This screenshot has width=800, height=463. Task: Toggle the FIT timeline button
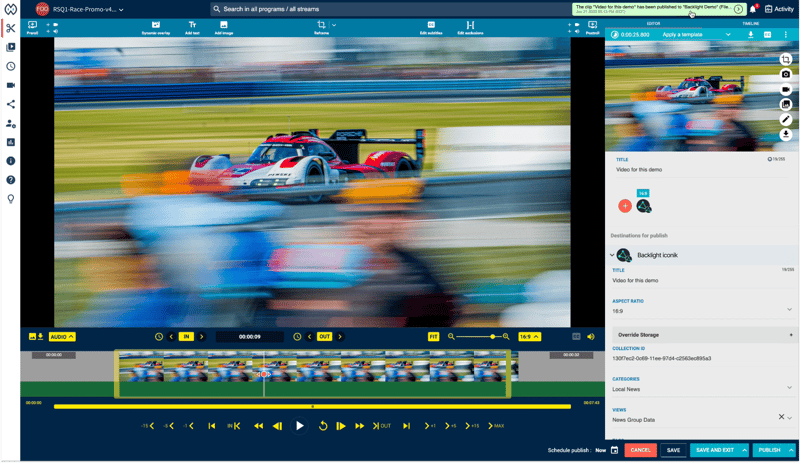433,336
